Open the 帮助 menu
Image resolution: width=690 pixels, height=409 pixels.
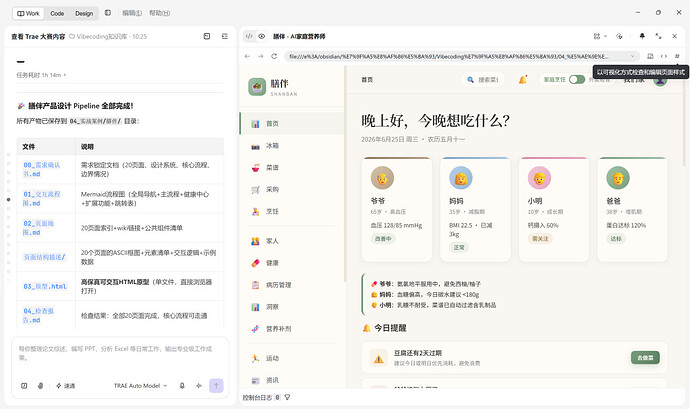click(x=159, y=13)
